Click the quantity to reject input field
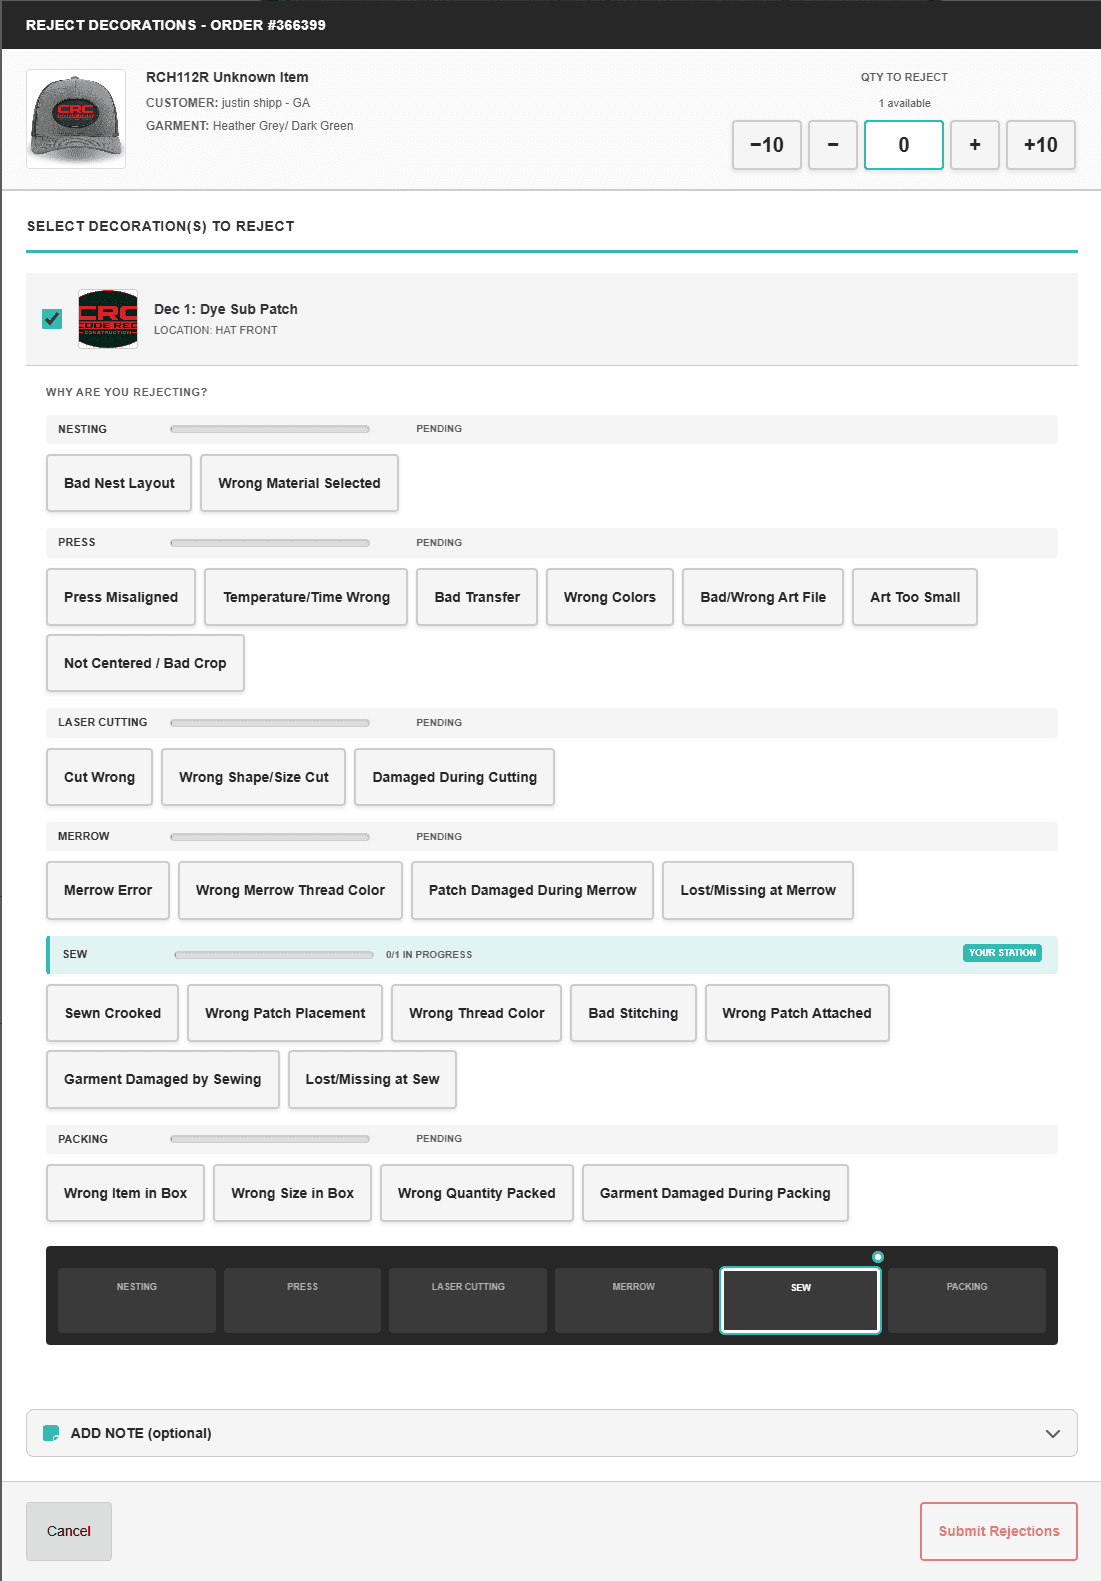This screenshot has width=1101, height=1581. coord(904,145)
